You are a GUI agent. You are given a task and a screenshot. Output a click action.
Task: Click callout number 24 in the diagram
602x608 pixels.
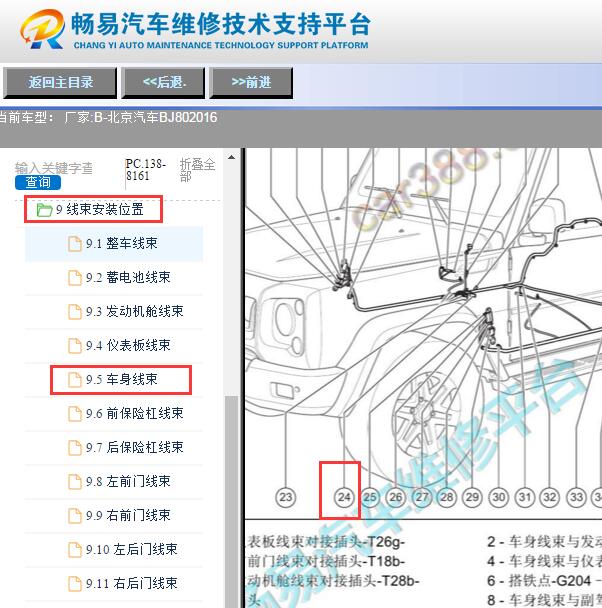point(344,497)
